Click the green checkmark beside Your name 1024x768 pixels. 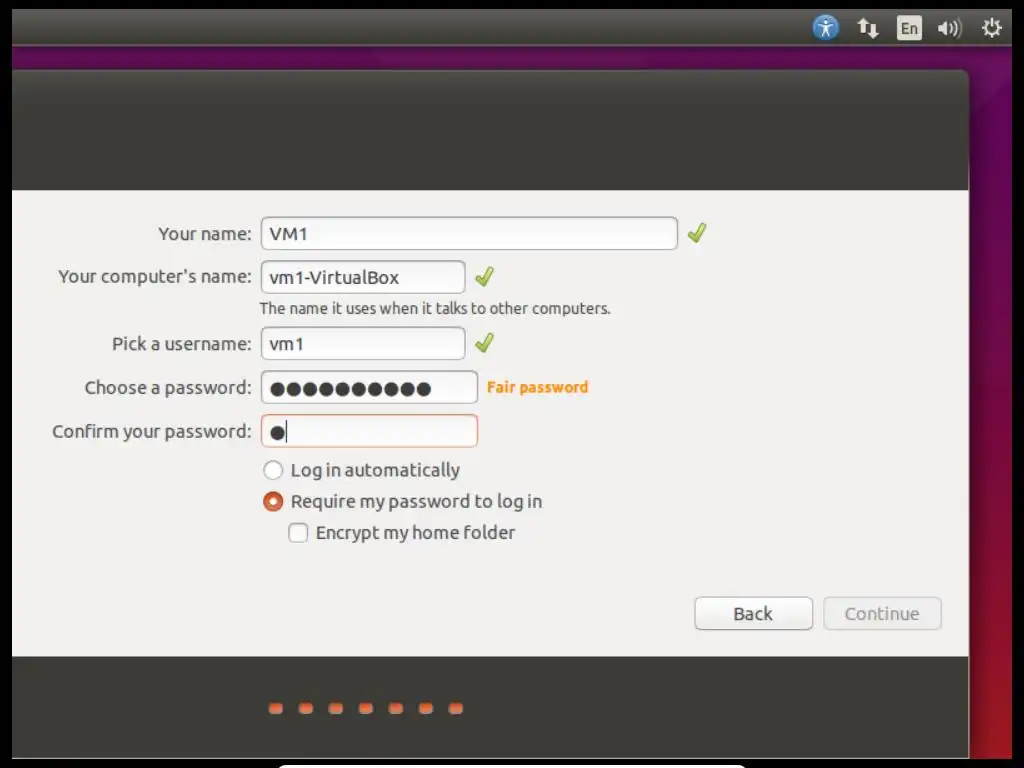pos(697,232)
